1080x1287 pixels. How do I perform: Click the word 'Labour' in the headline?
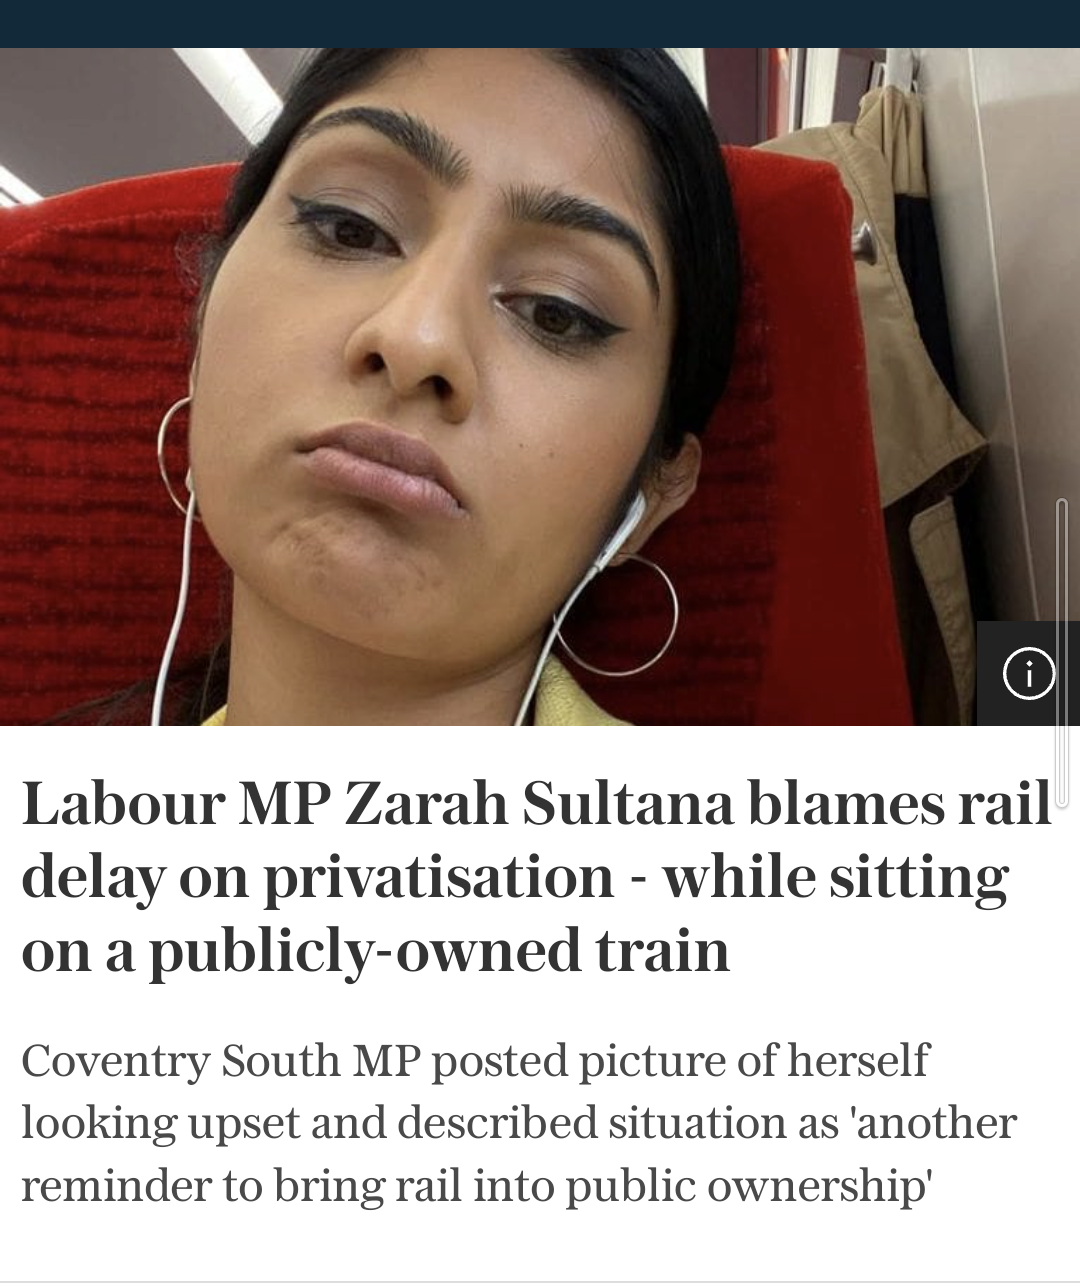click(122, 803)
